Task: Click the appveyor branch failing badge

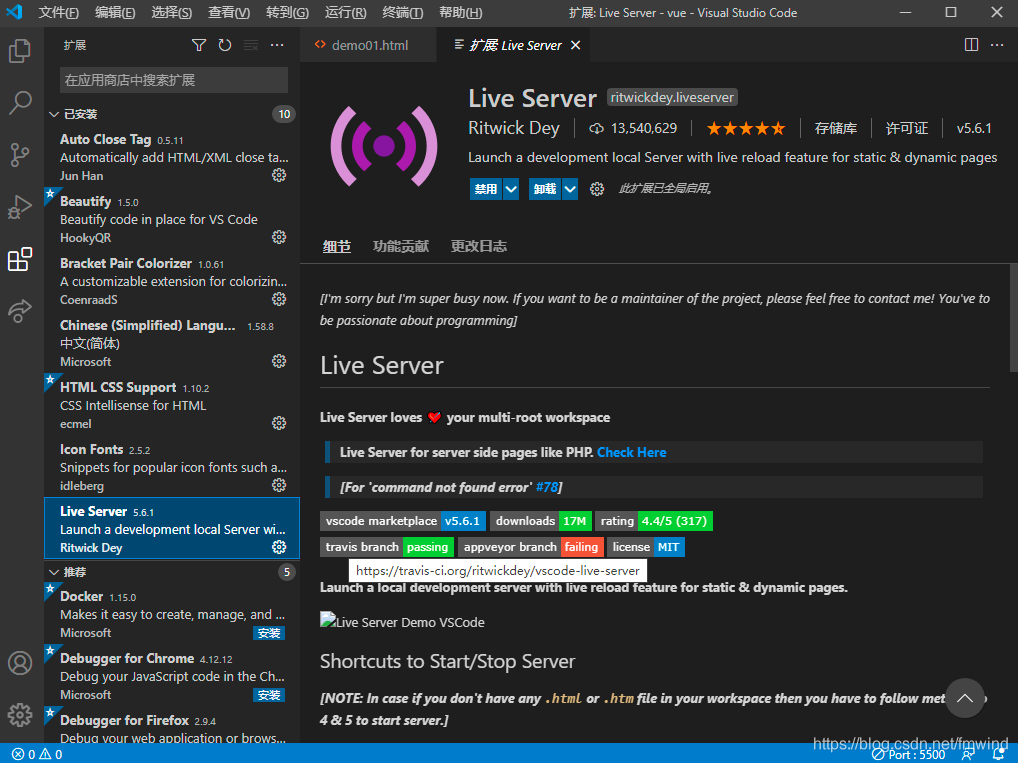Action: click(531, 547)
